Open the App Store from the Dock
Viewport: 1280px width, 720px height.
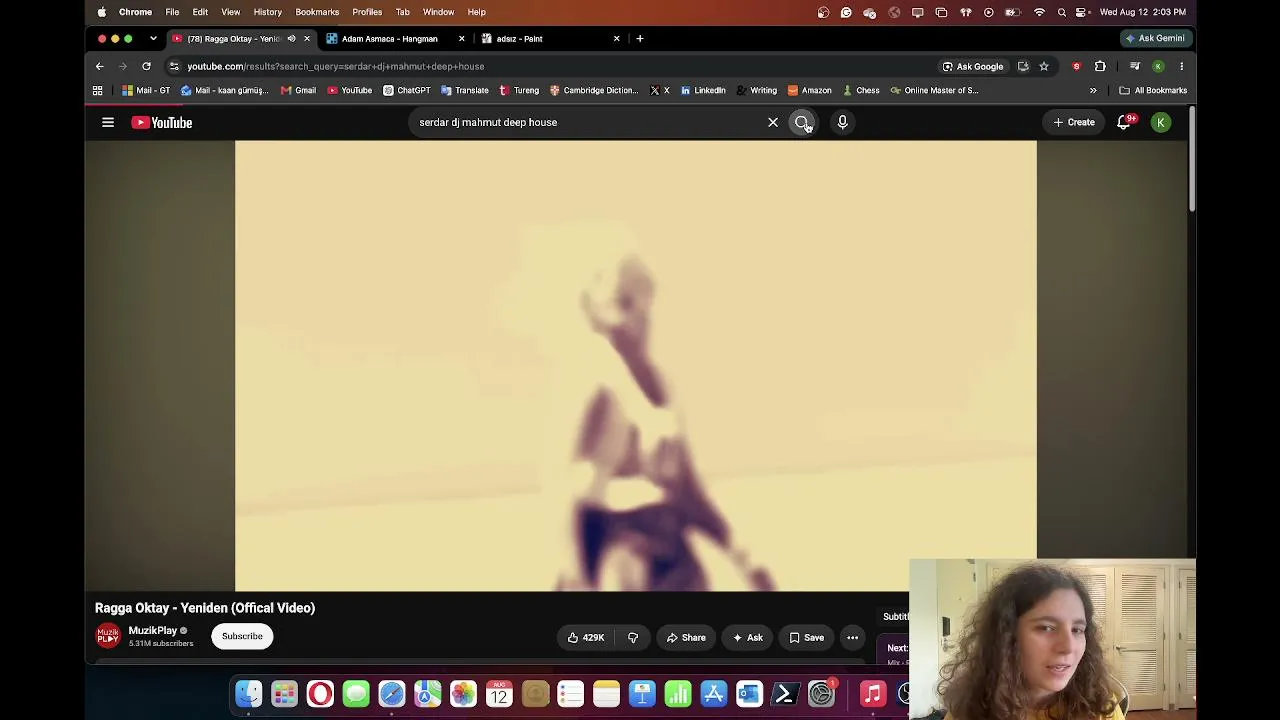tap(714, 694)
